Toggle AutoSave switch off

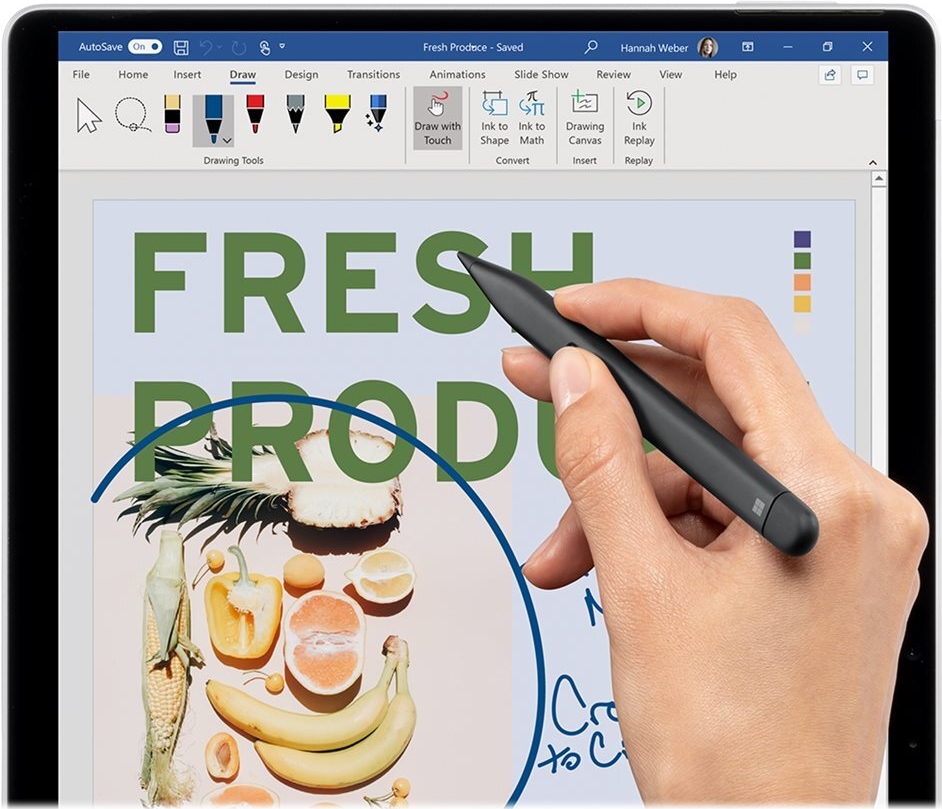(x=144, y=47)
